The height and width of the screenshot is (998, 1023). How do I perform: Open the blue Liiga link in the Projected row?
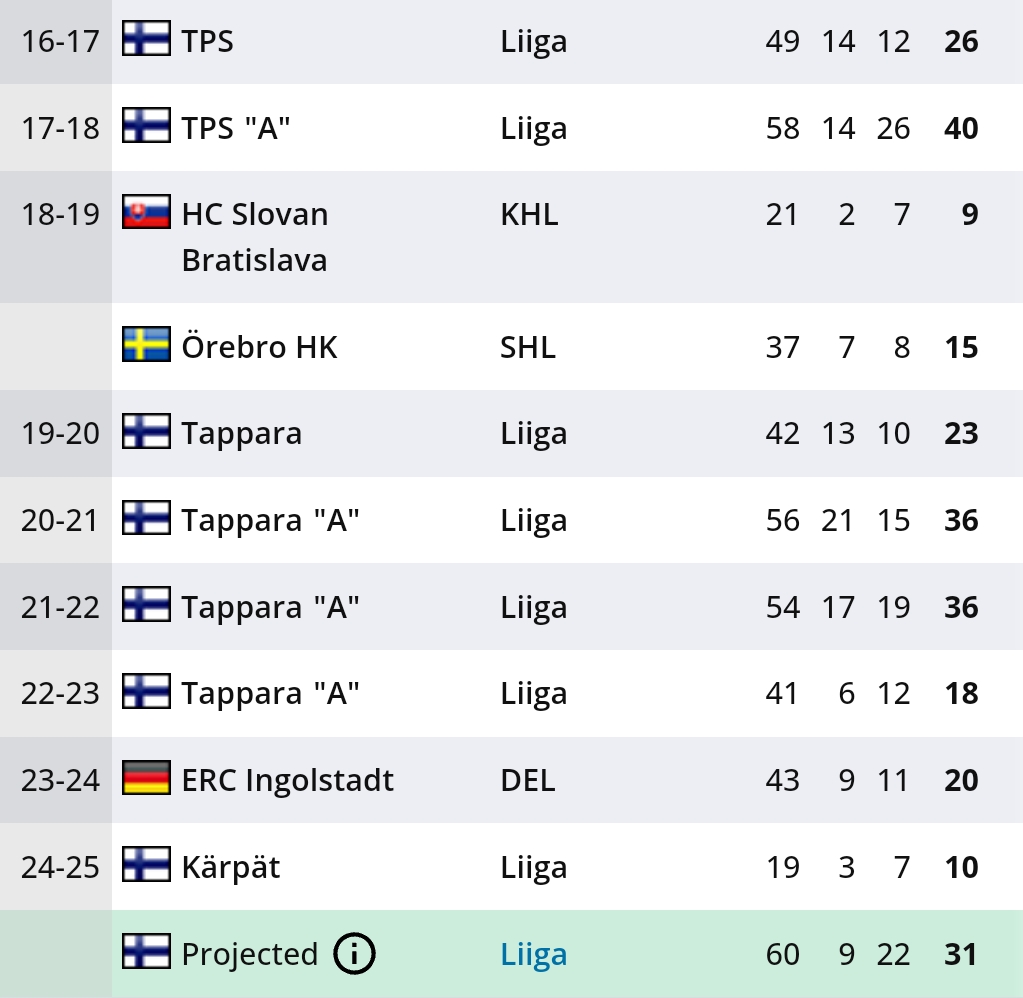534,954
